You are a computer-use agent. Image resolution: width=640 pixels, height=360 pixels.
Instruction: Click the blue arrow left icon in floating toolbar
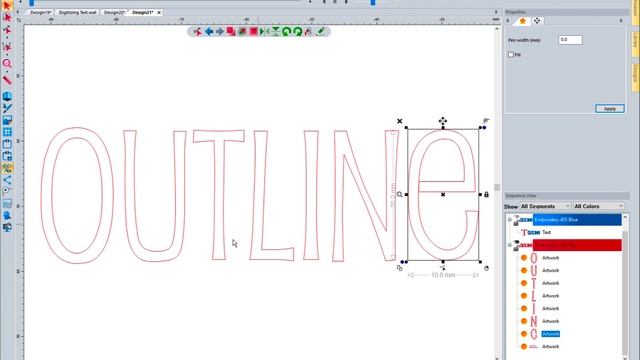(209, 31)
